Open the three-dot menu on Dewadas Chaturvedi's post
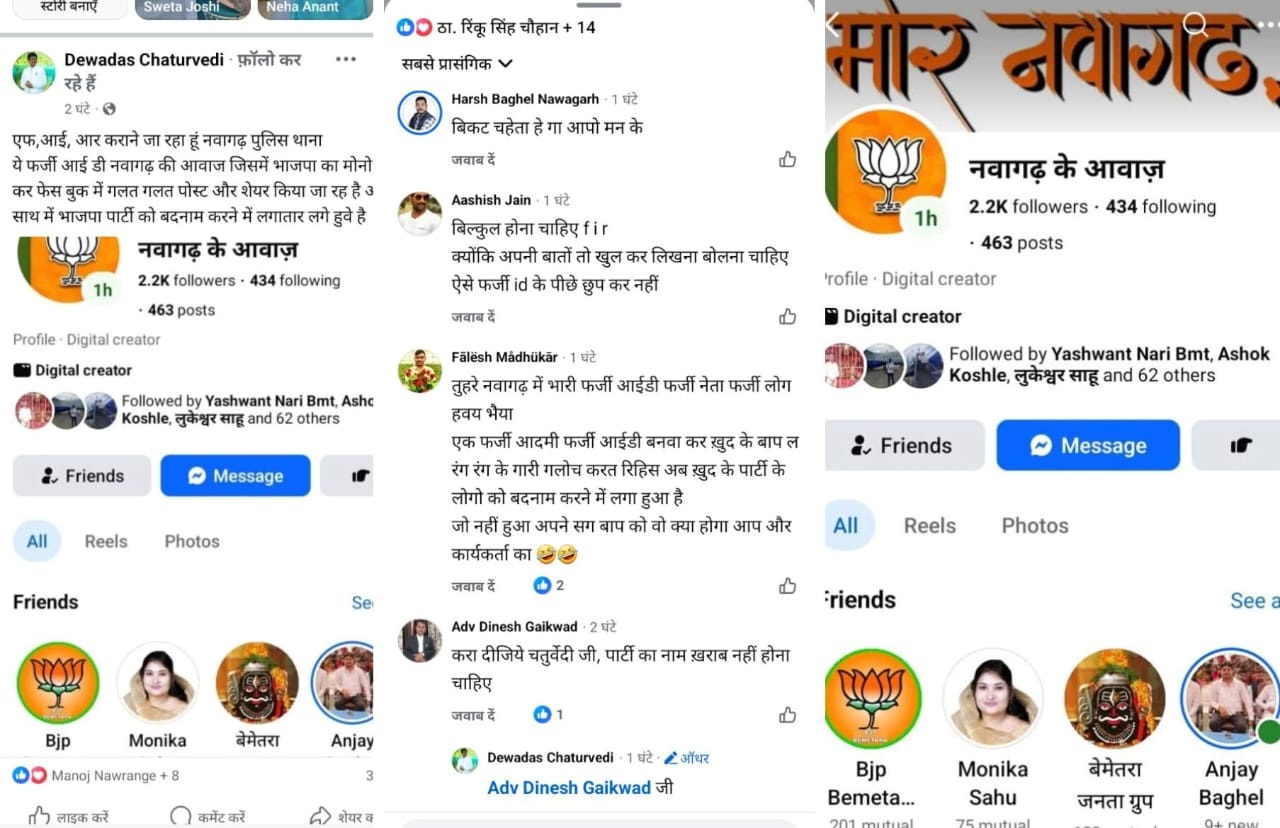The image size is (1280, 828). coord(345,60)
